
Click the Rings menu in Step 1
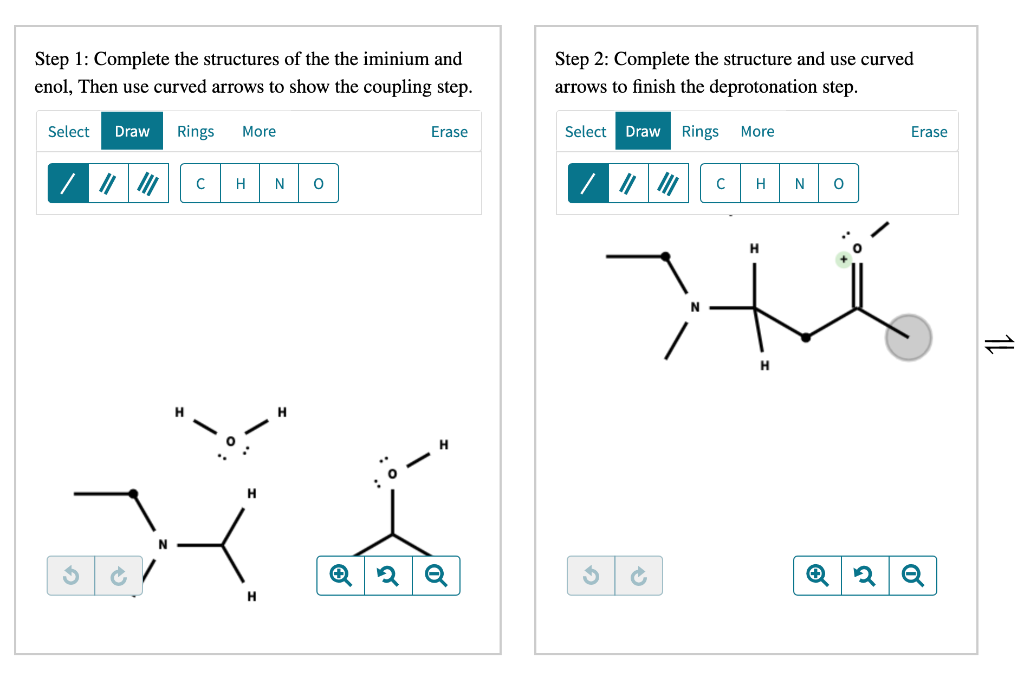(x=195, y=131)
